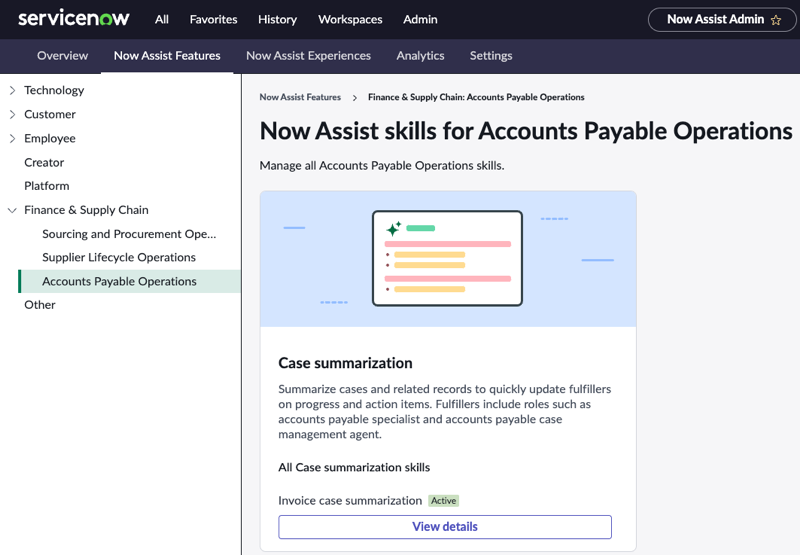Open the Settings tab
The width and height of the screenshot is (800, 555).
point(491,56)
